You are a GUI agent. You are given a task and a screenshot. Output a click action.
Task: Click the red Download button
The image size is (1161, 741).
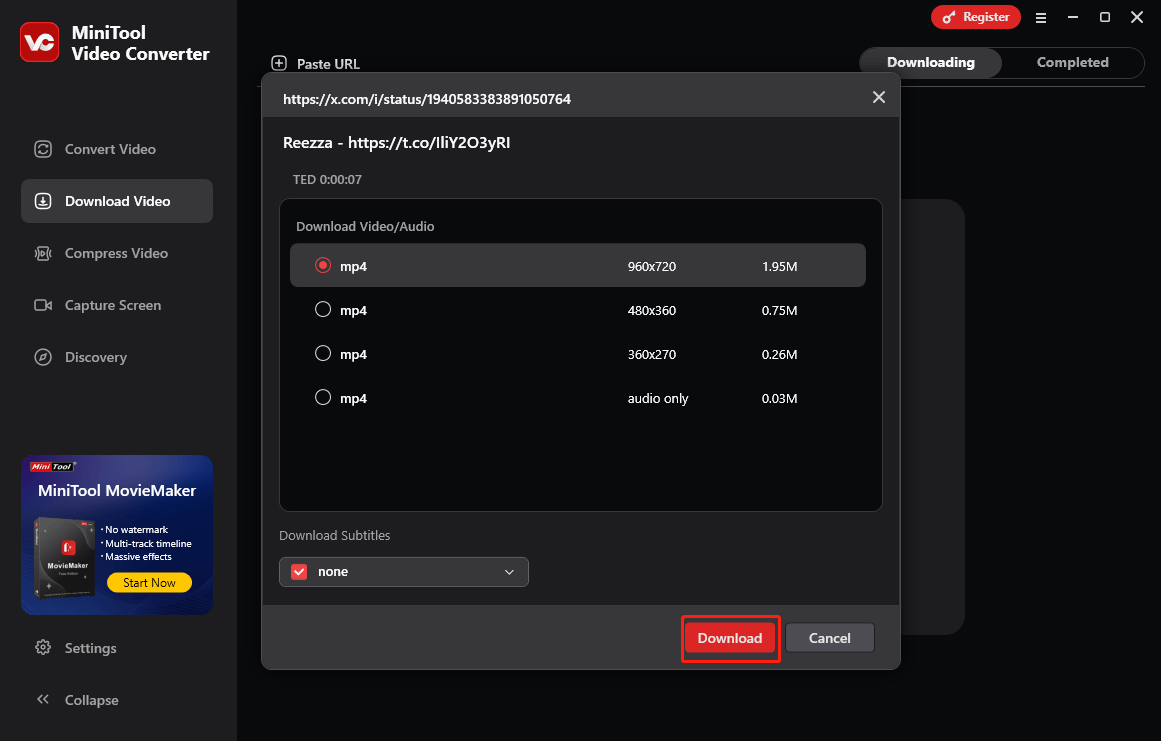pyautogui.click(x=730, y=638)
